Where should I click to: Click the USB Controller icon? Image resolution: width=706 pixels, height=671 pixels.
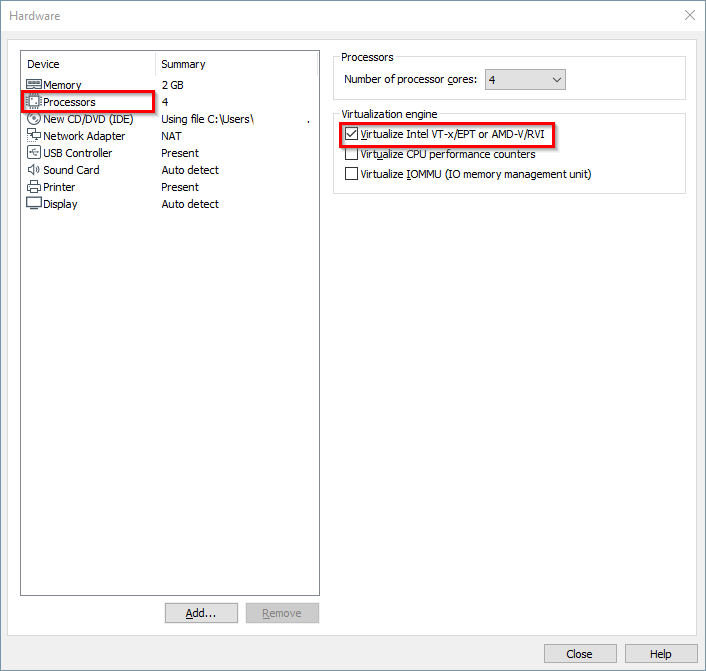click(x=34, y=152)
